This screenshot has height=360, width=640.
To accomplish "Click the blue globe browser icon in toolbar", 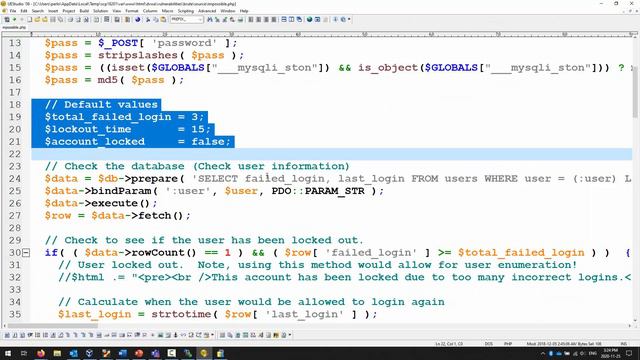I will coord(138,19).
